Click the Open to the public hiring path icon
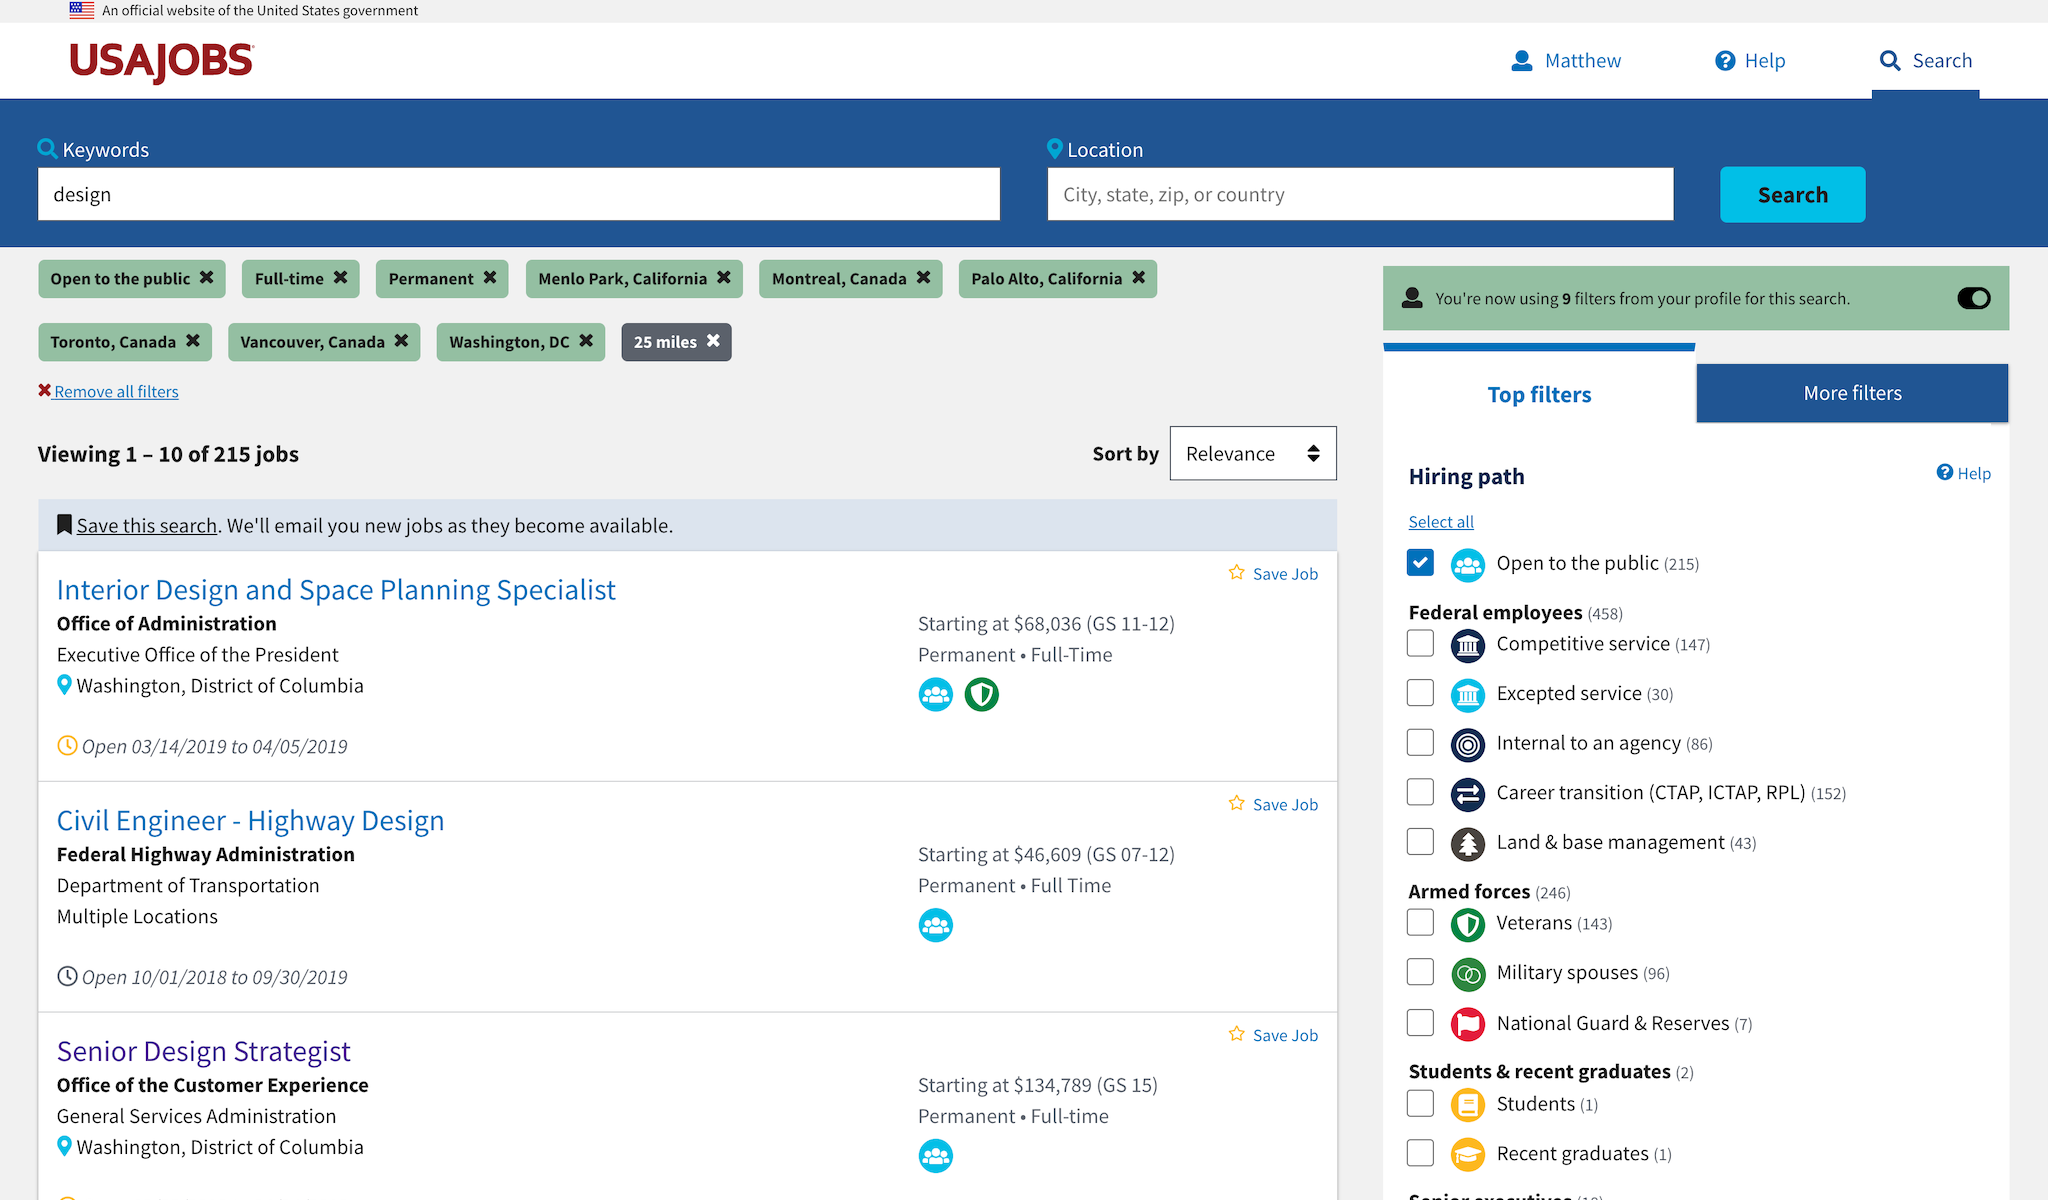Screen dimensions: 2048x1200 1468,565
